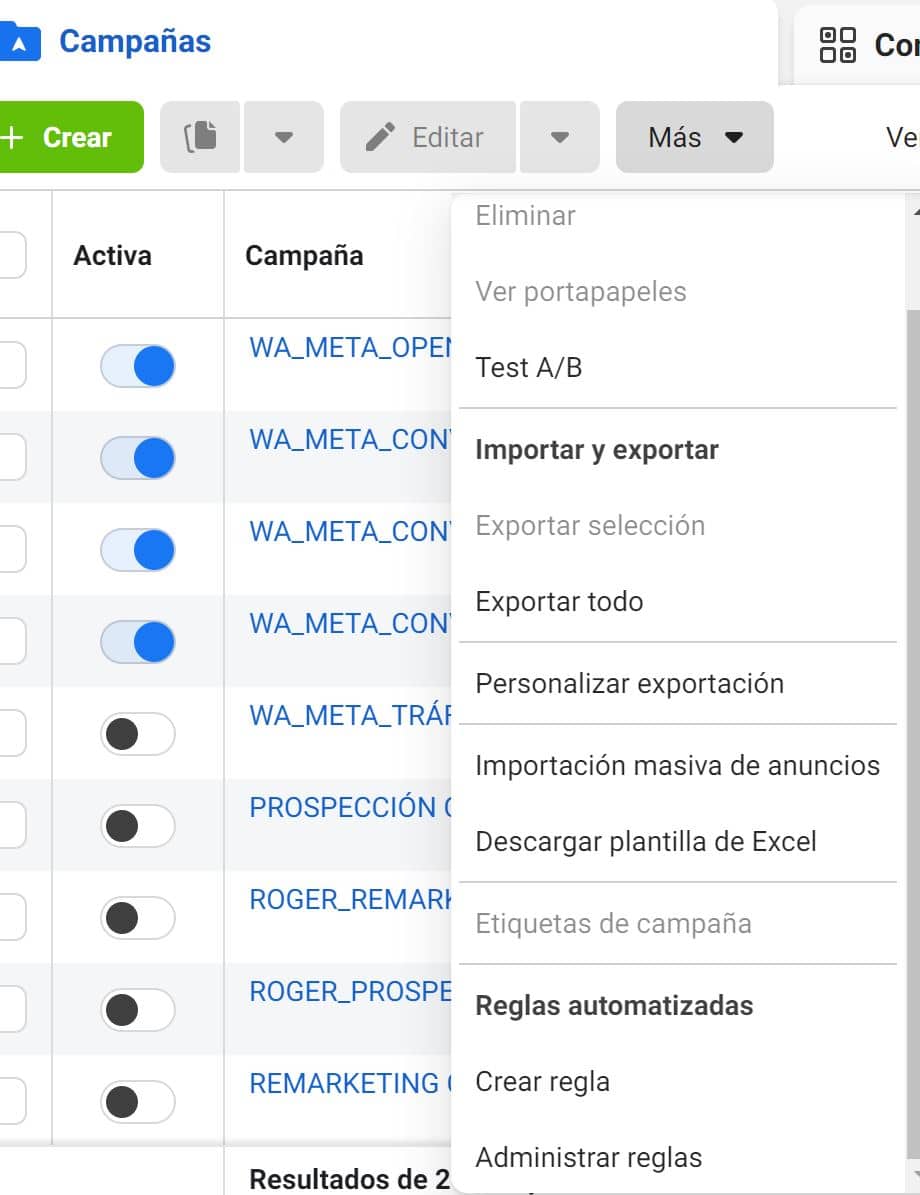The image size is (920, 1195).
Task: Click the Campañas folder icon
Action: 20,42
